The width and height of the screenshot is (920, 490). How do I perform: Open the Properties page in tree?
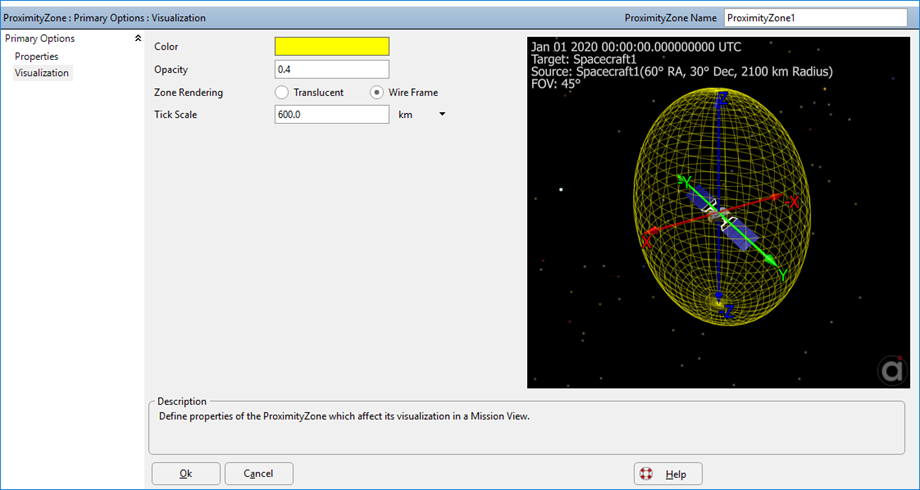click(x=36, y=56)
